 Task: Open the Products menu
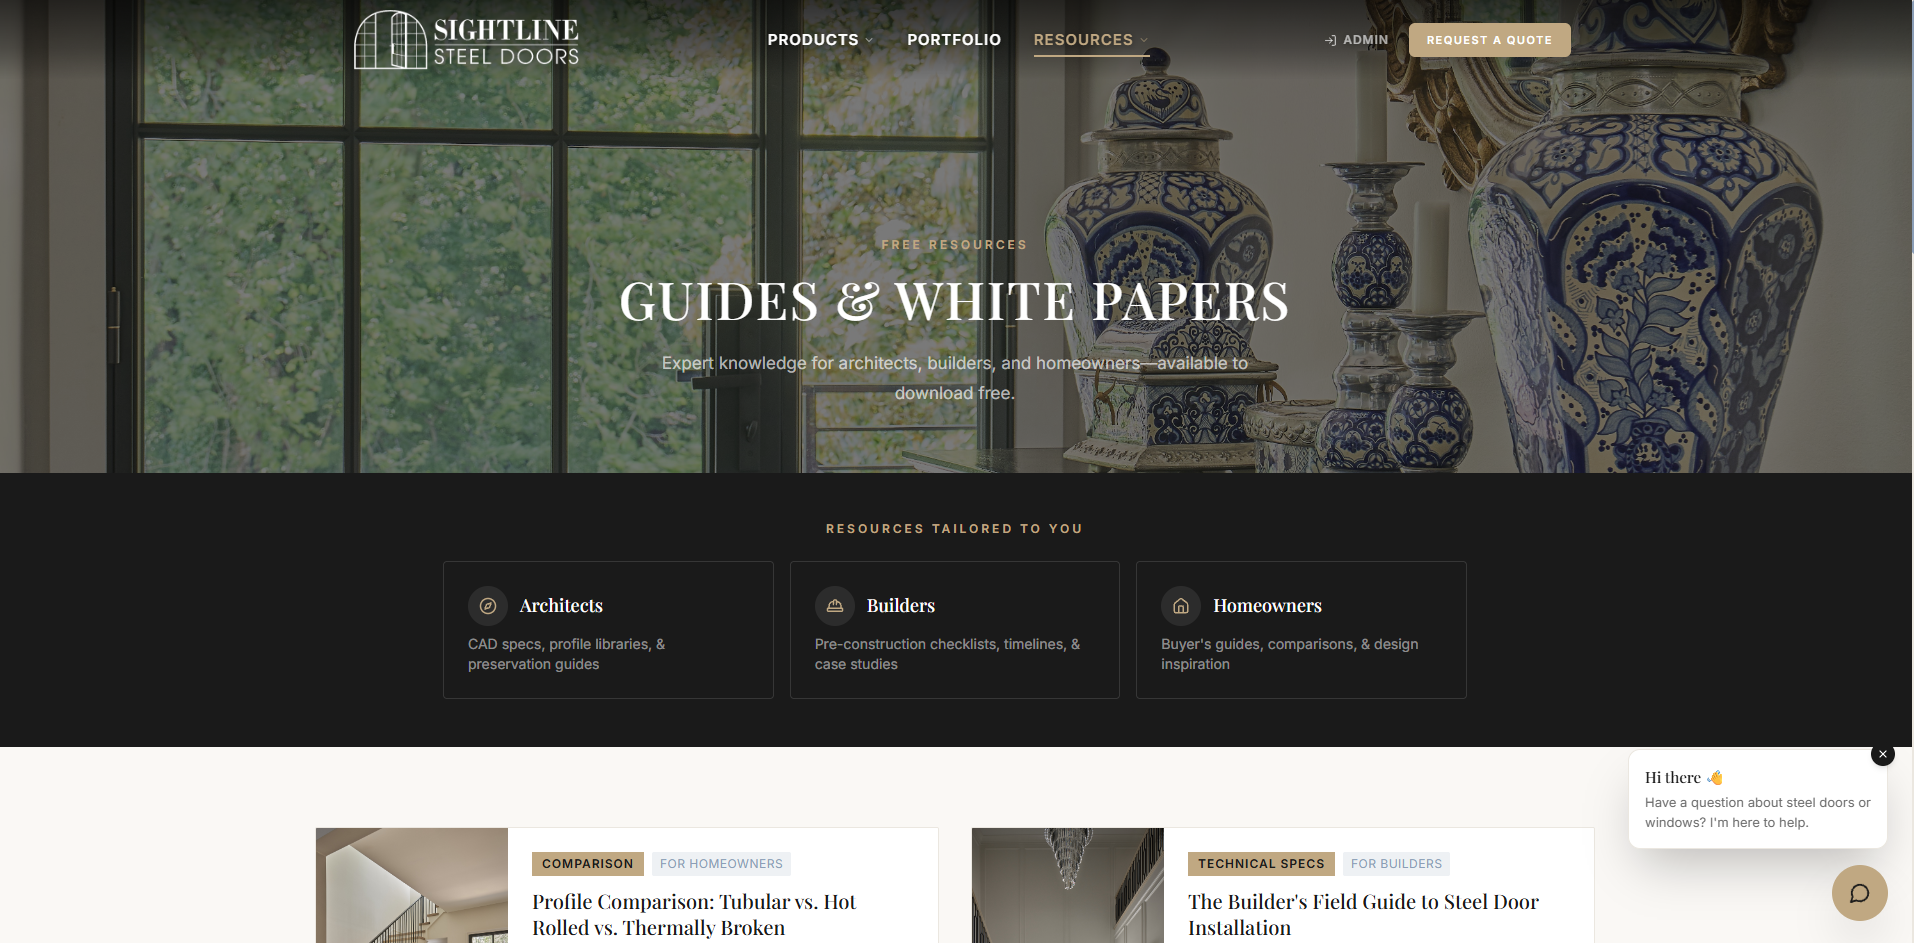(x=820, y=40)
